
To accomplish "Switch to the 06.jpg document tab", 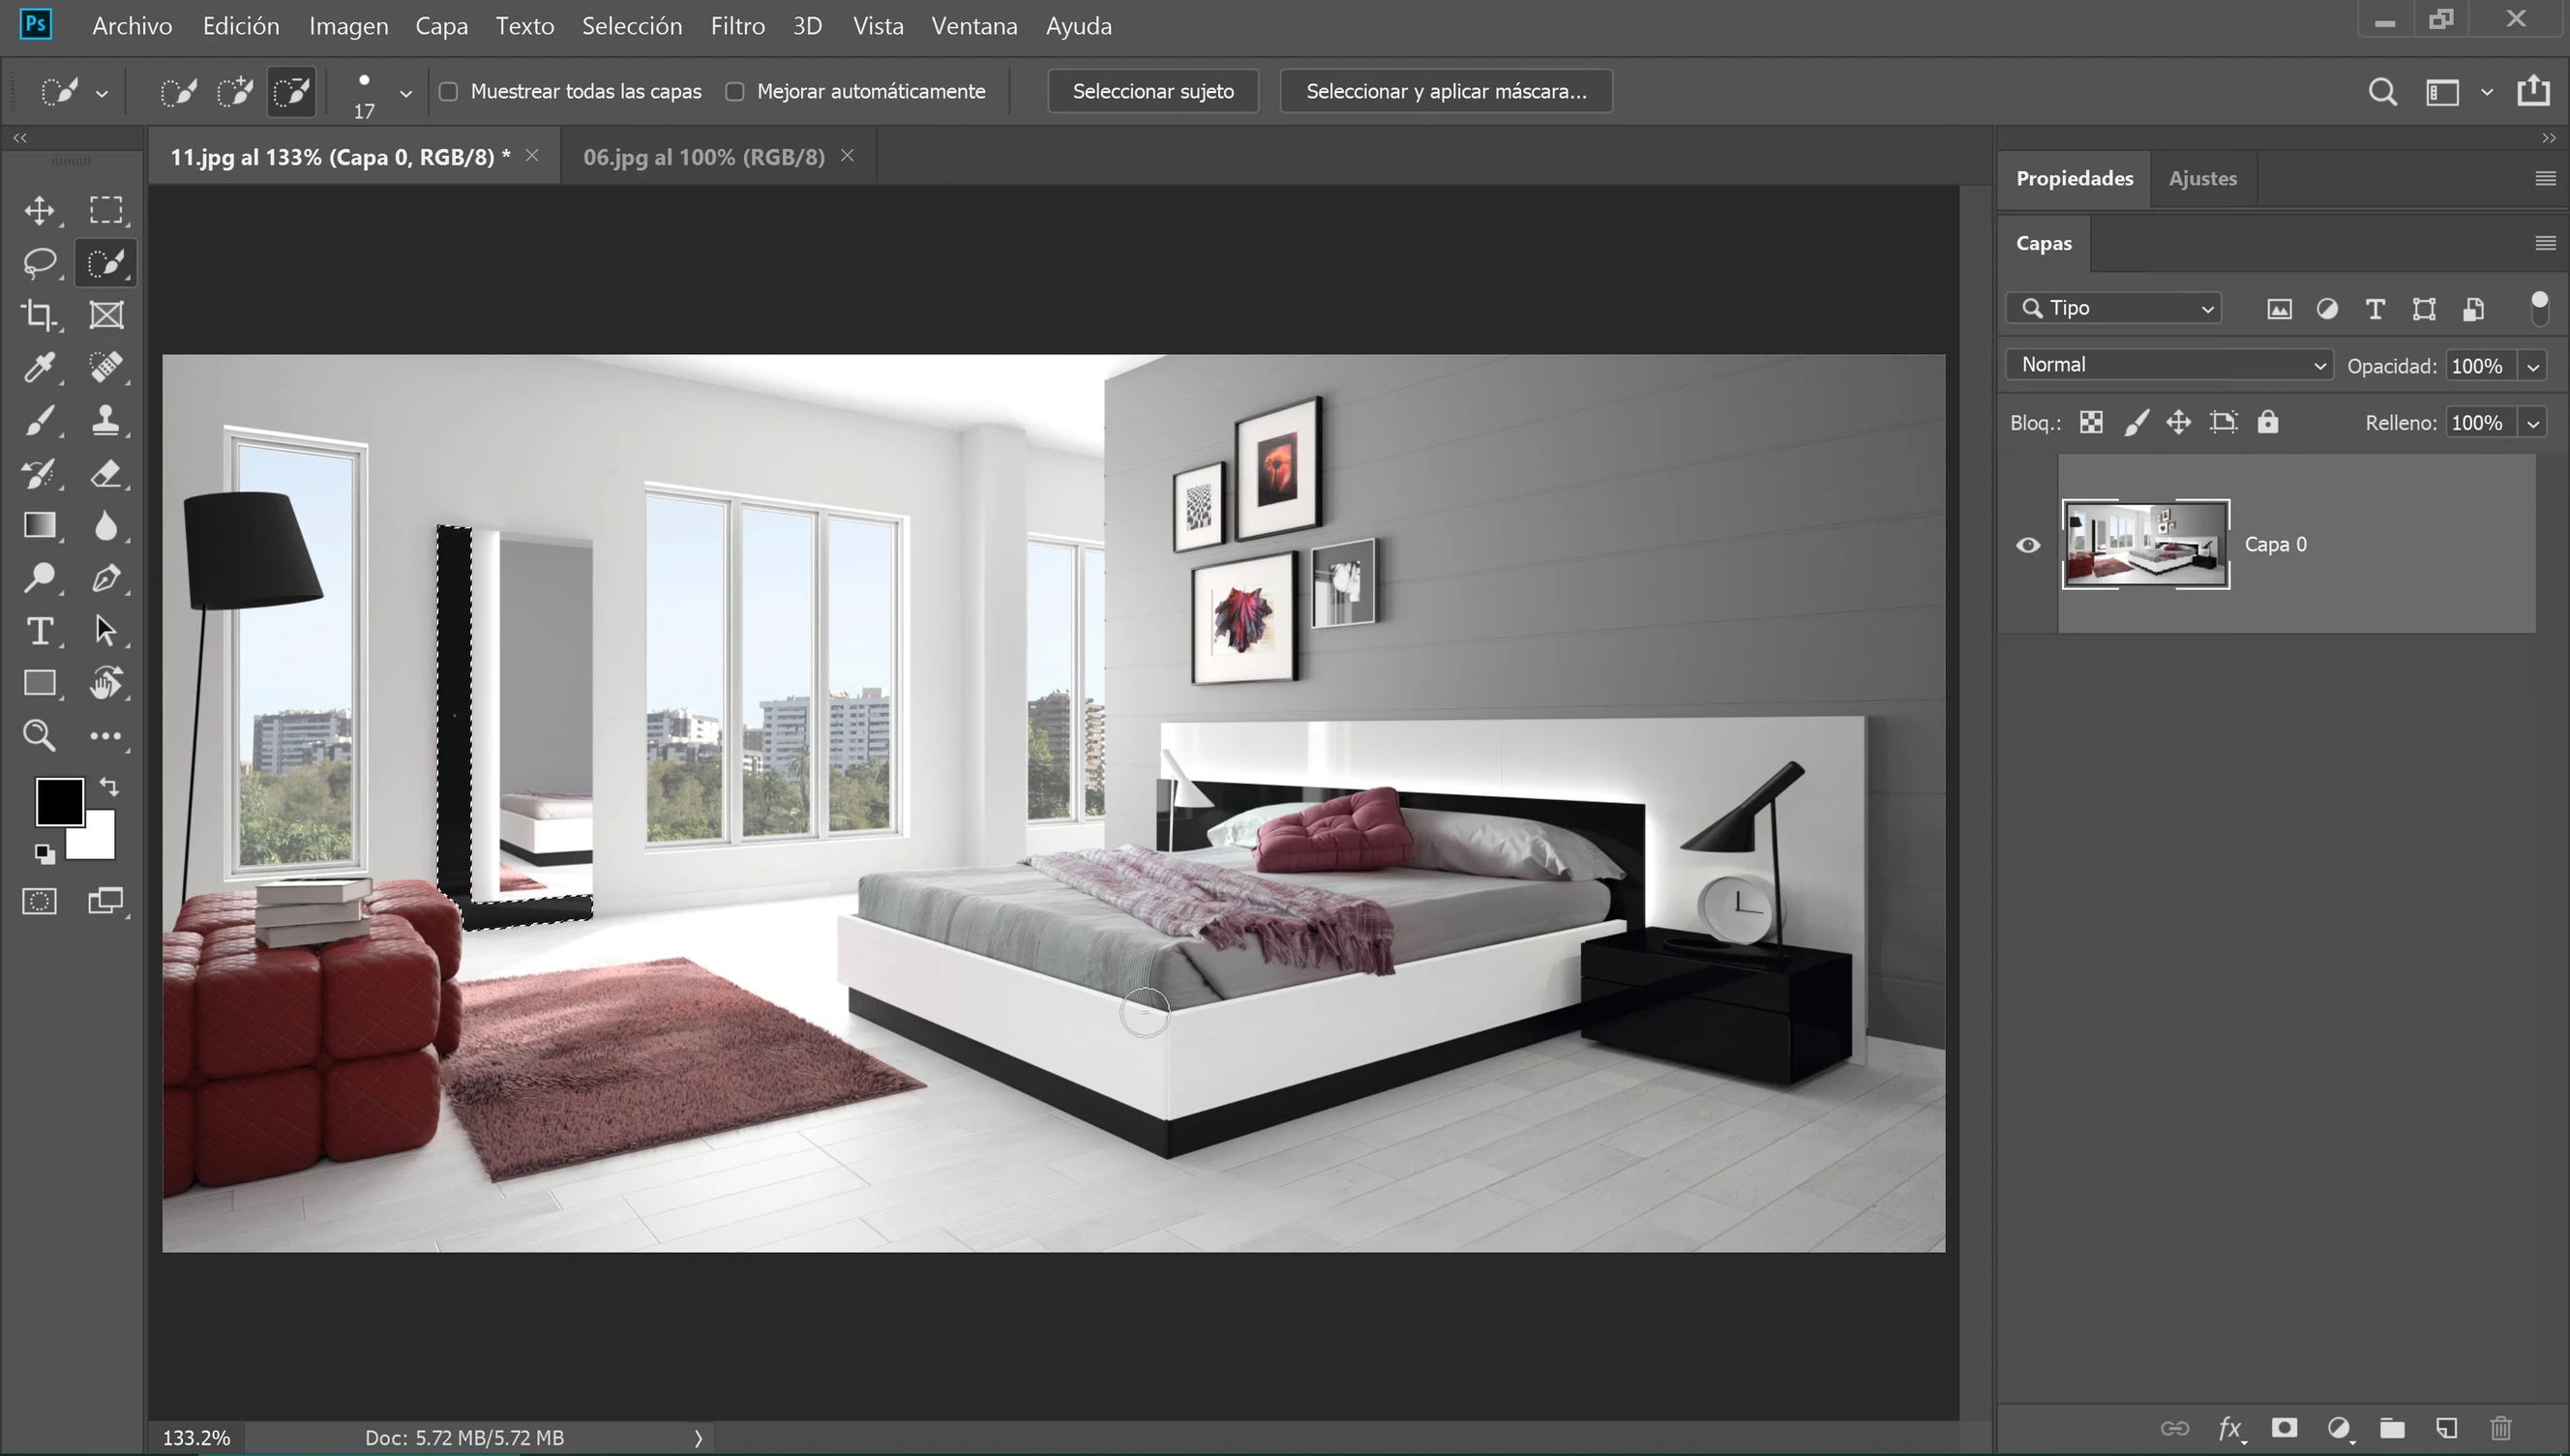I will click(x=704, y=157).
